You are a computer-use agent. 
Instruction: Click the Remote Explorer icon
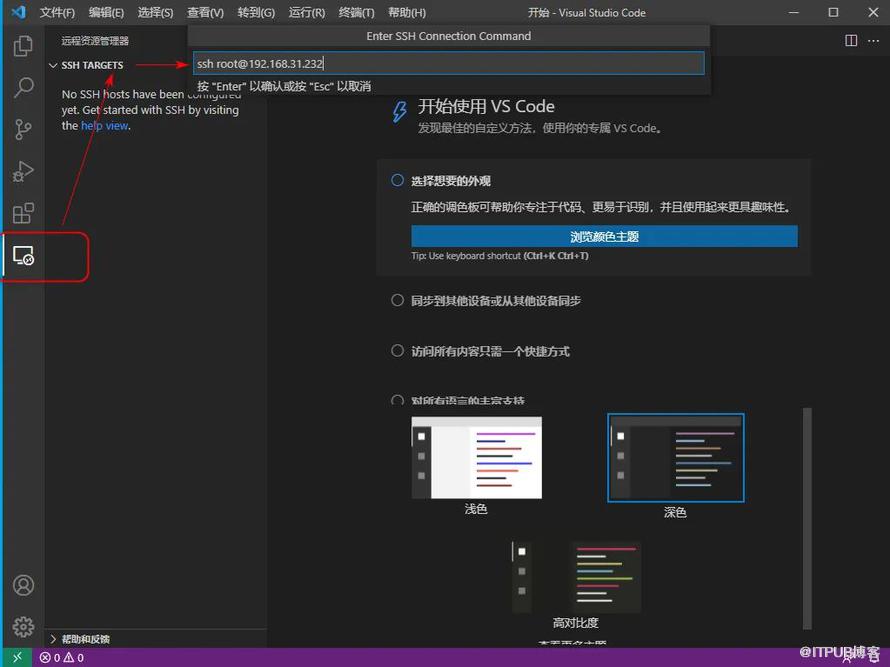(23, 257)
